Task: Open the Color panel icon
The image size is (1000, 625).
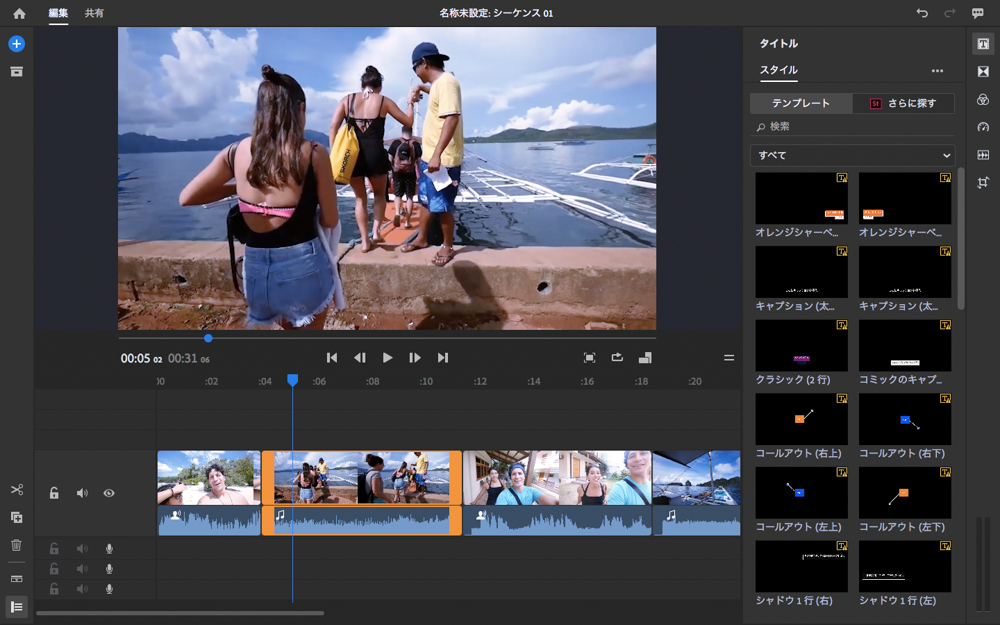Action: pyautogui.click(x=983, y=100)
